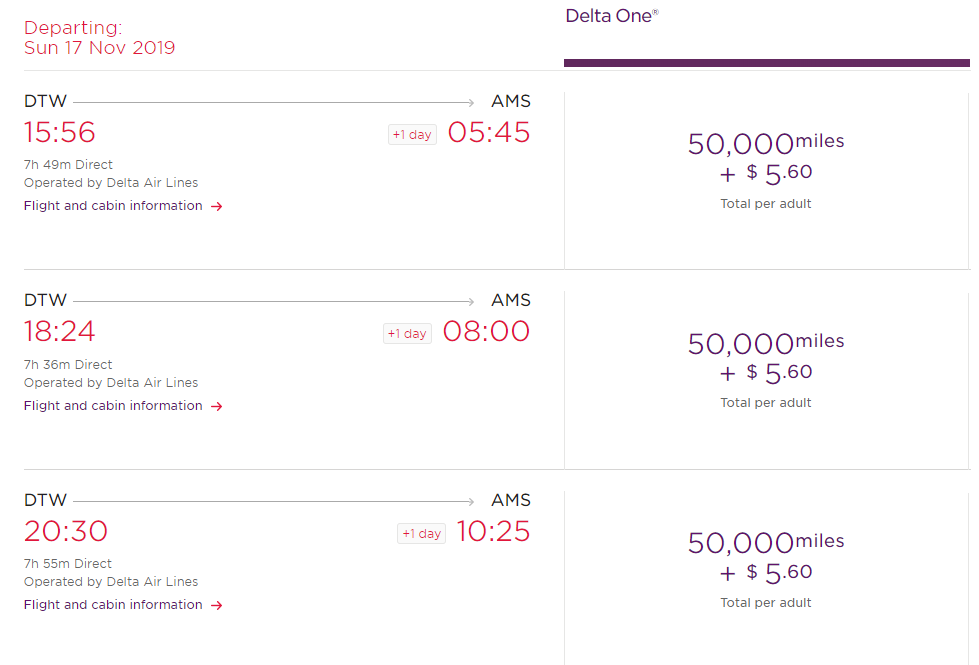Viewport: 979px width, 665px height.
Task: Click the 18:24 departure time
Action: (60, 331)
